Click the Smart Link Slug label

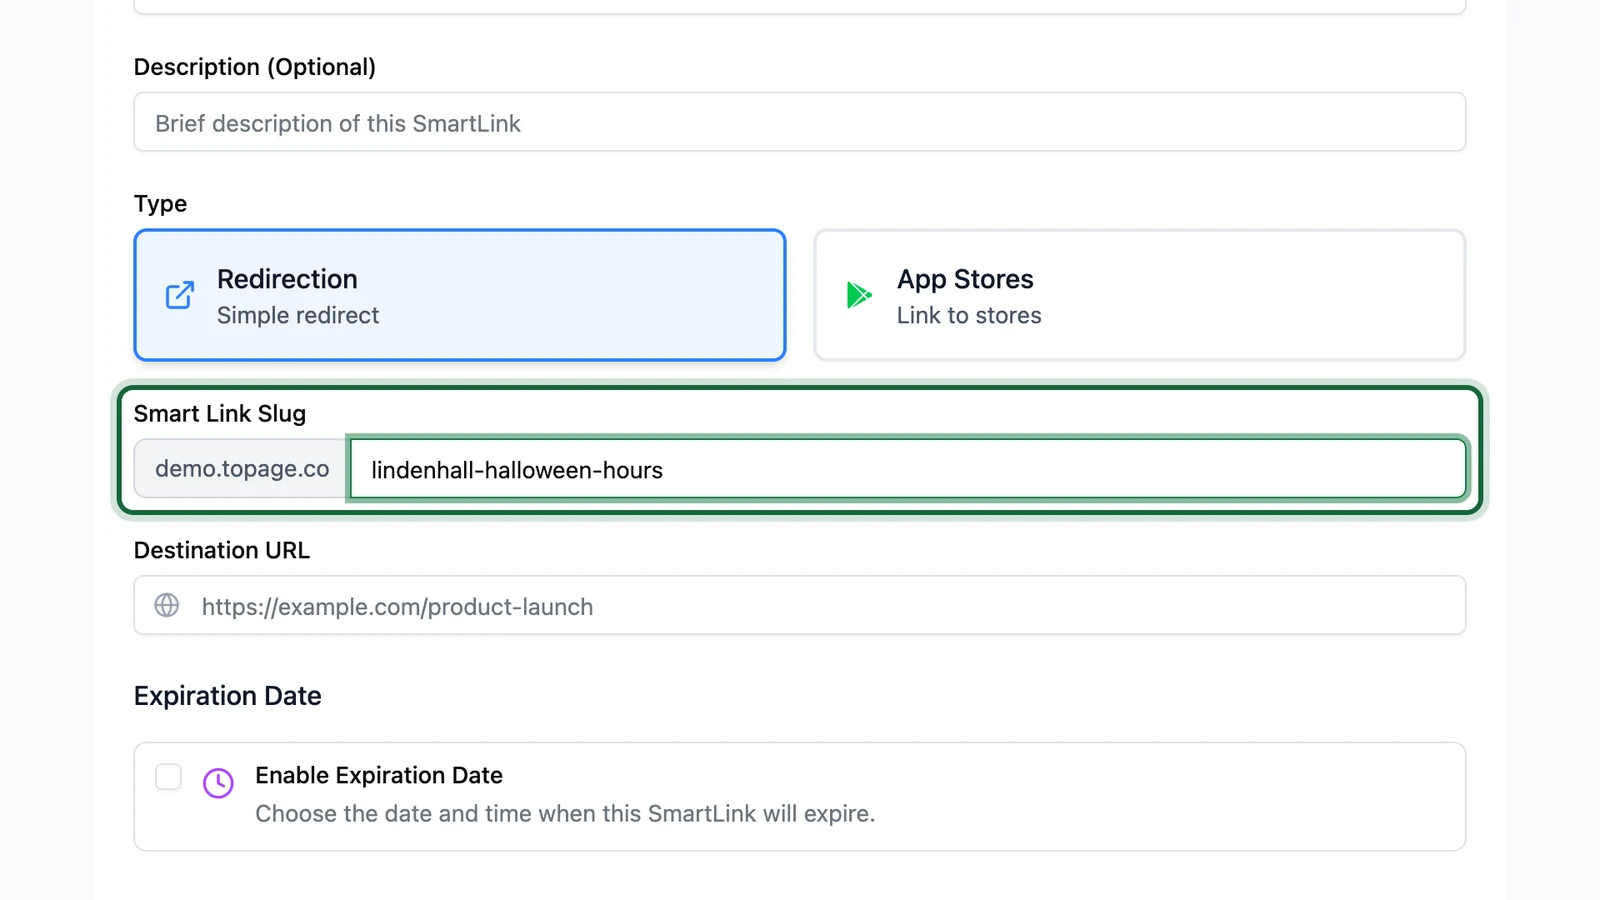(x=220, y=413)
